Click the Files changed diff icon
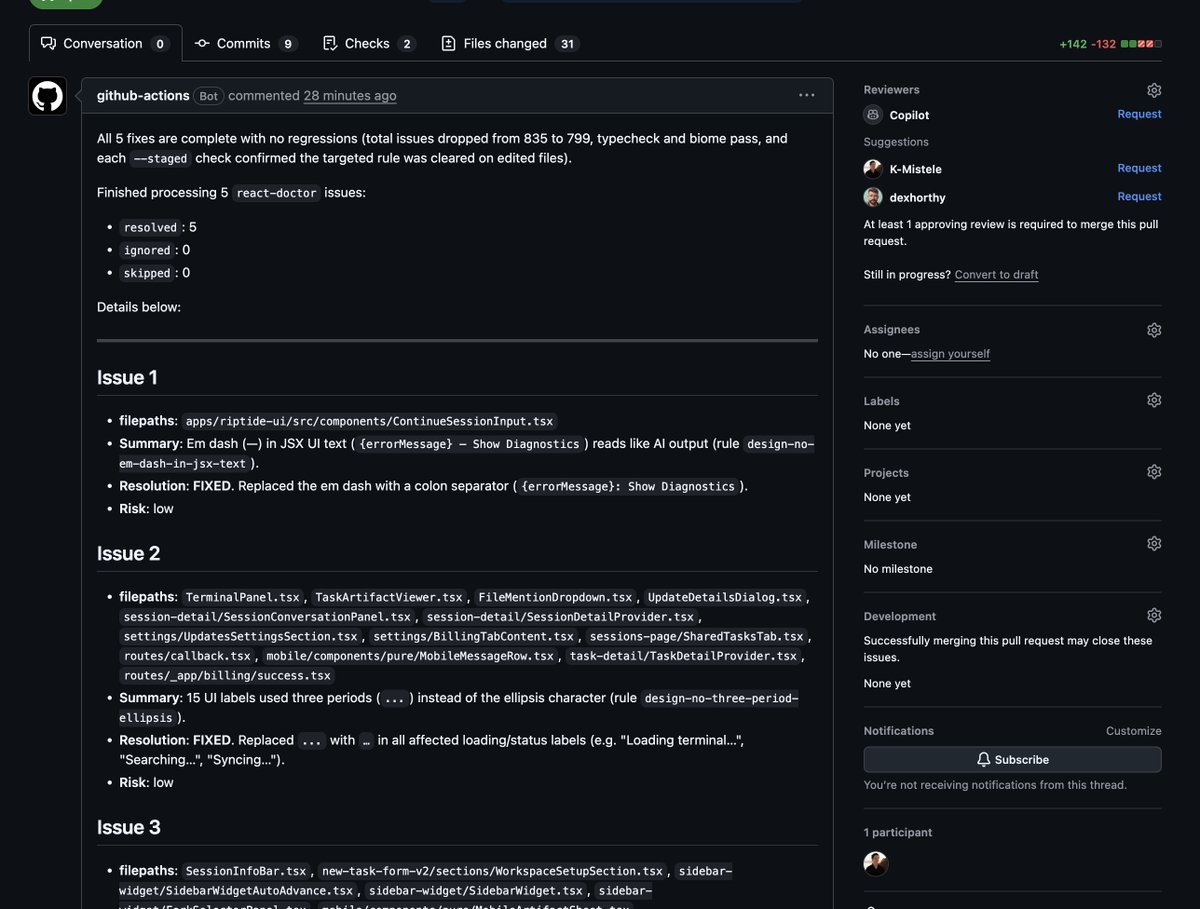The width and height of the screenshot is (1200, 909). pos(448,43)
